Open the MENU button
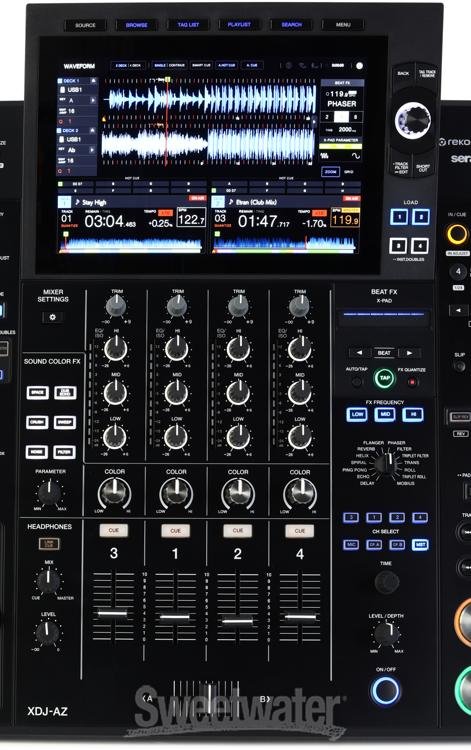Viewport: 471px width, 750px height. [x=343, y=25]
